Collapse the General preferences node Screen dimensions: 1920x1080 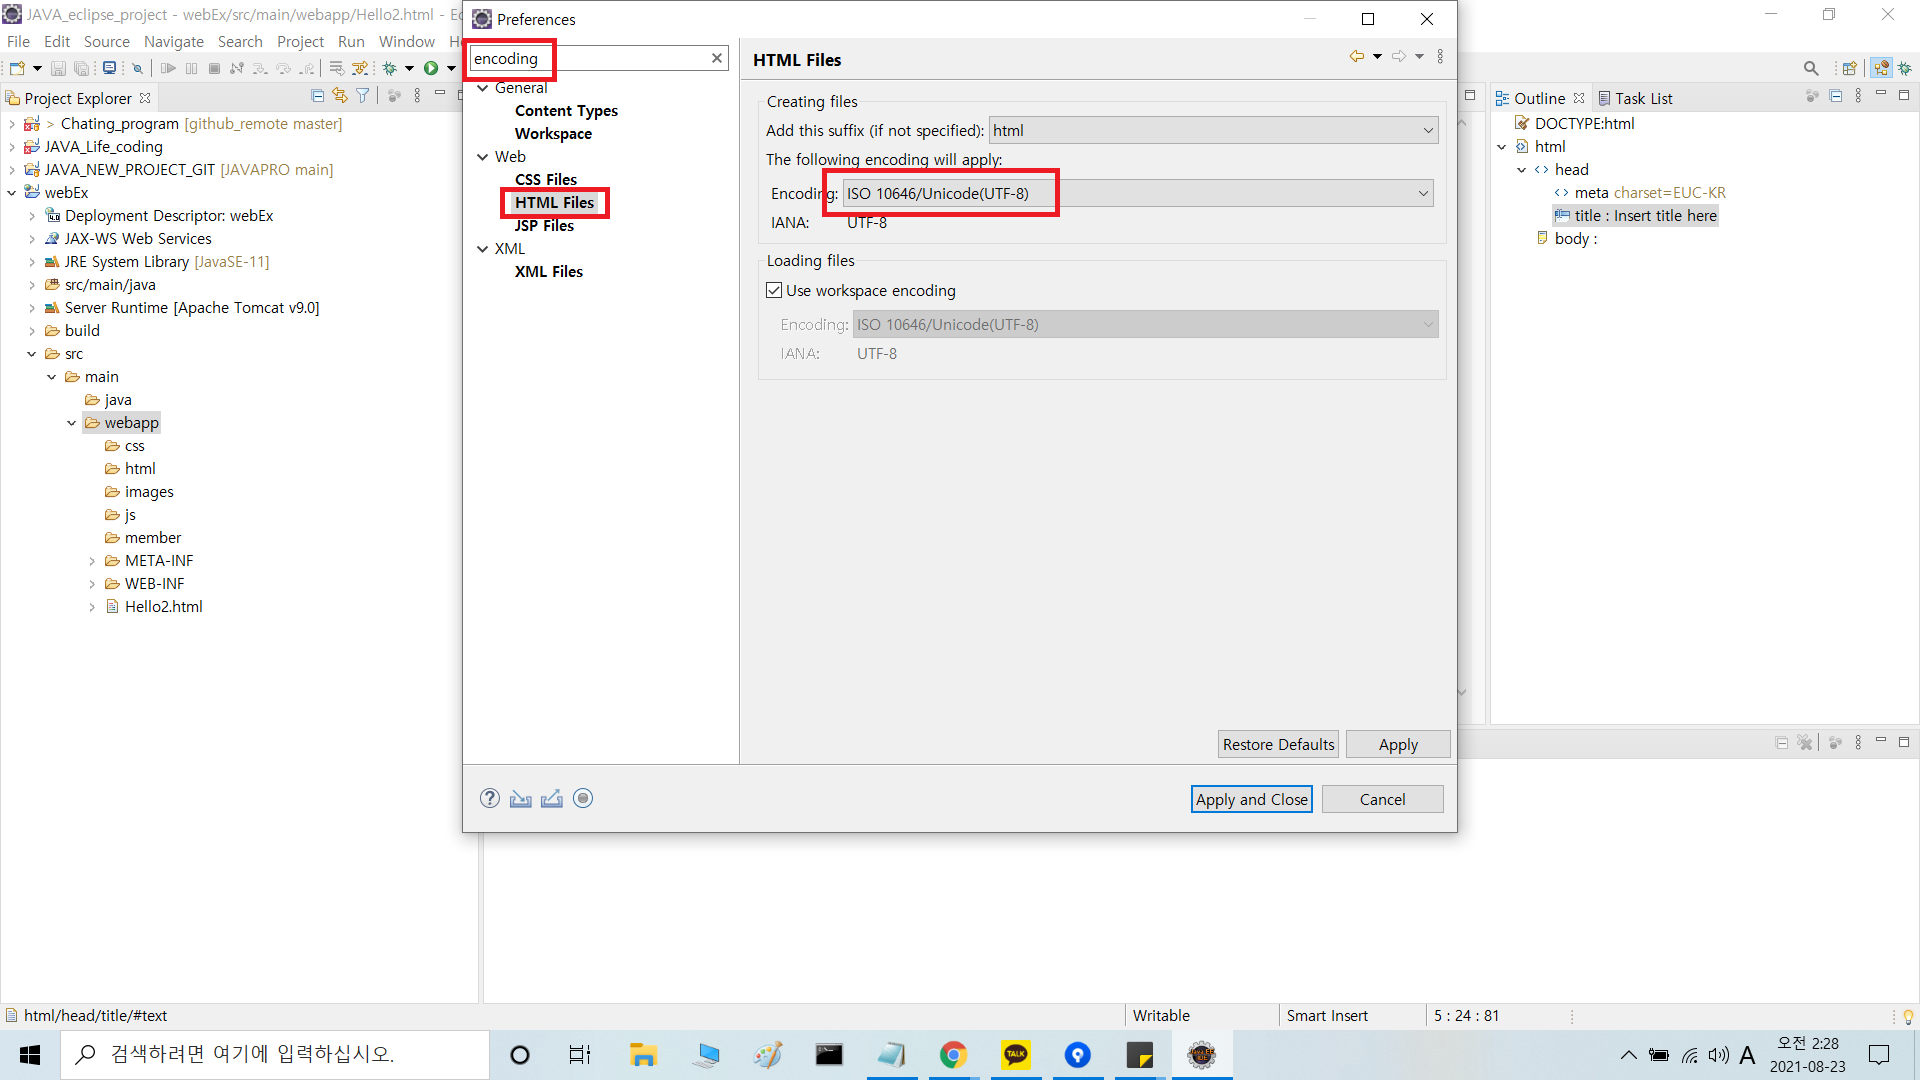pos(483,88)
